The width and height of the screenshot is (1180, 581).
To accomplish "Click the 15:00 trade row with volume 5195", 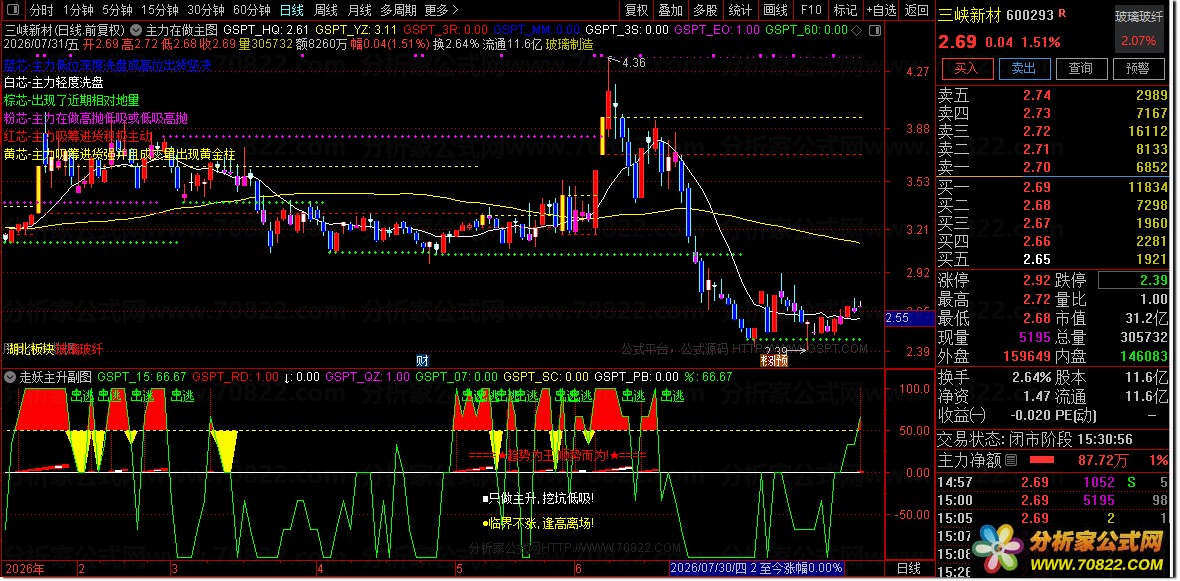I will click(x=1052, y=500).
